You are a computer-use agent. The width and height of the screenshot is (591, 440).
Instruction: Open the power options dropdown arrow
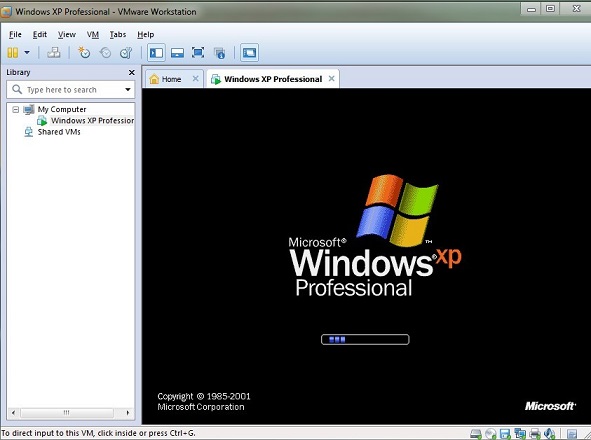27,52
